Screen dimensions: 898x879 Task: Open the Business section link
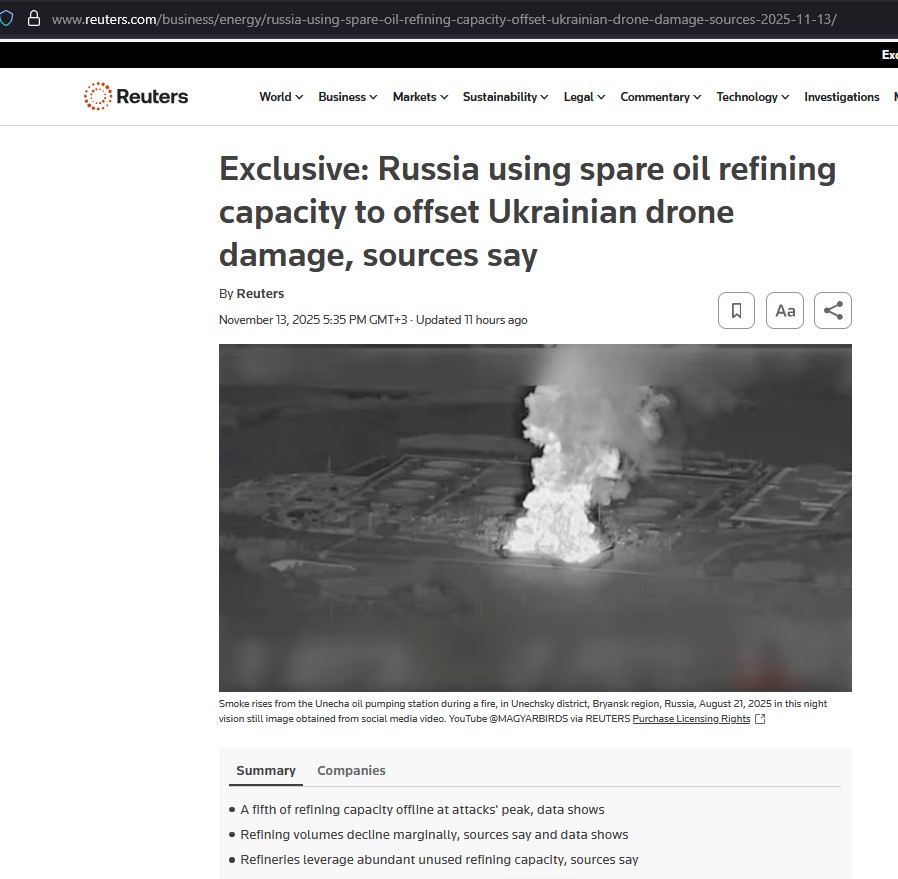pyautogui.click(x=342, y=97)
